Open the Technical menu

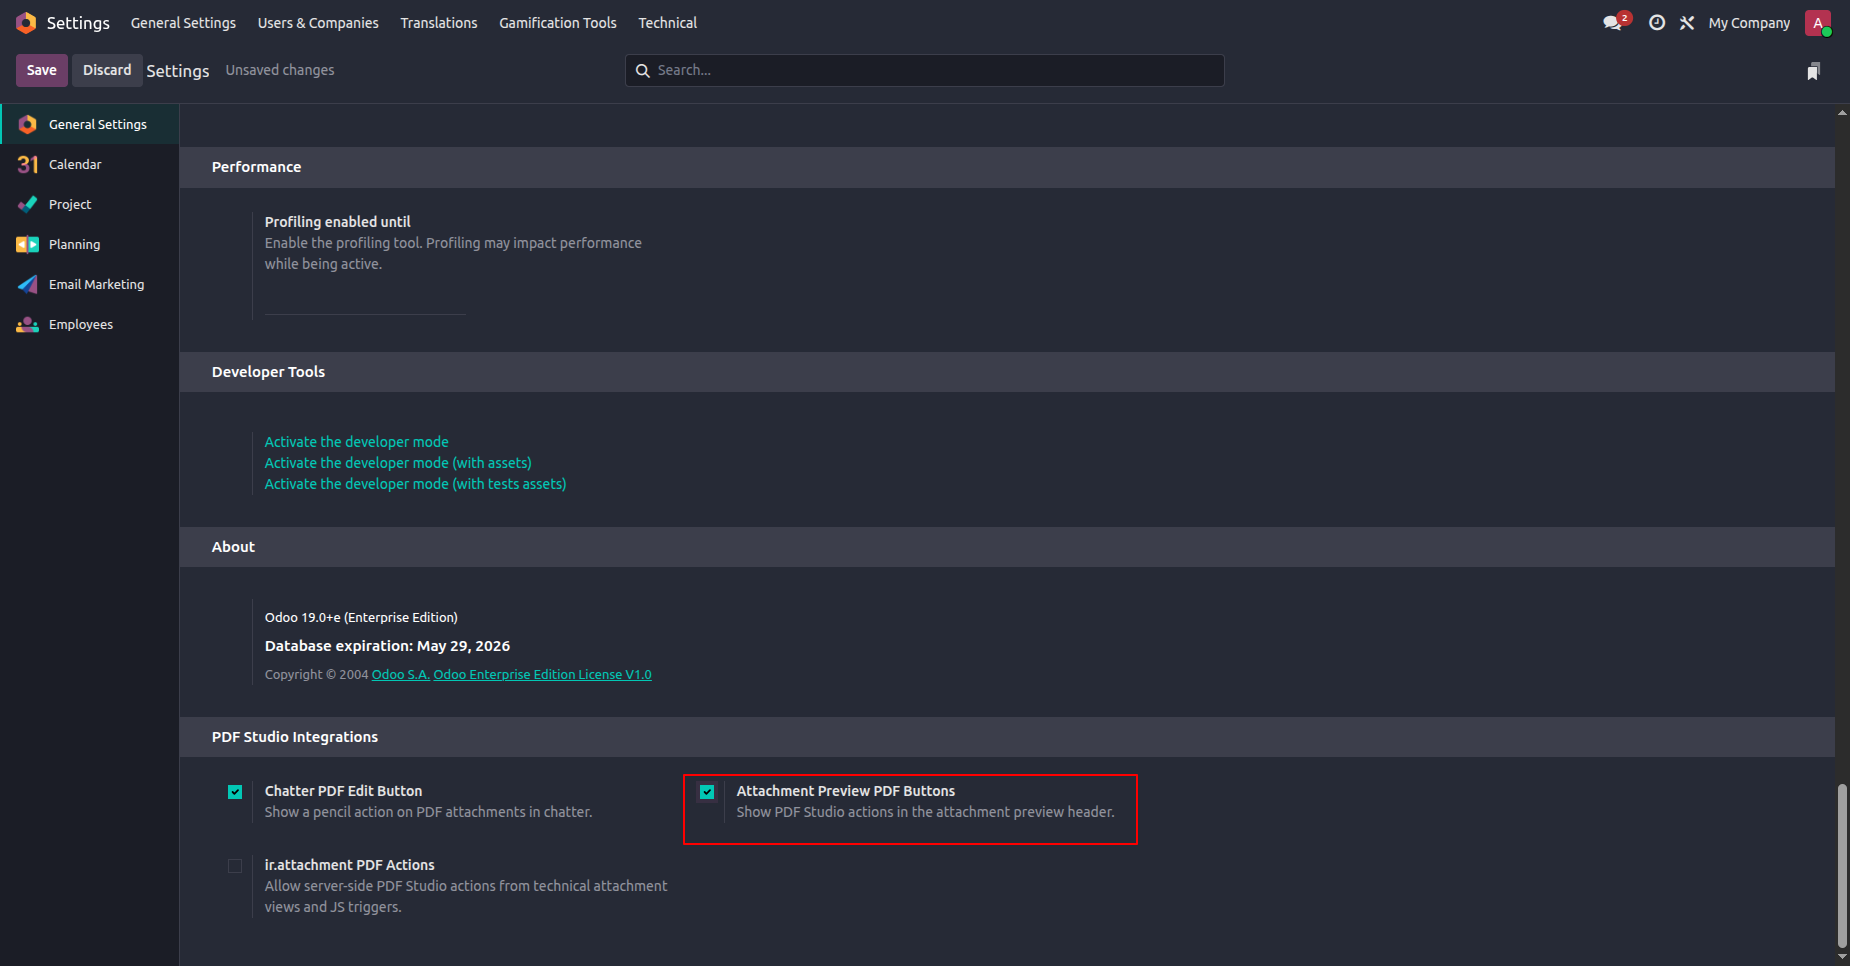(x=668, y=22)
